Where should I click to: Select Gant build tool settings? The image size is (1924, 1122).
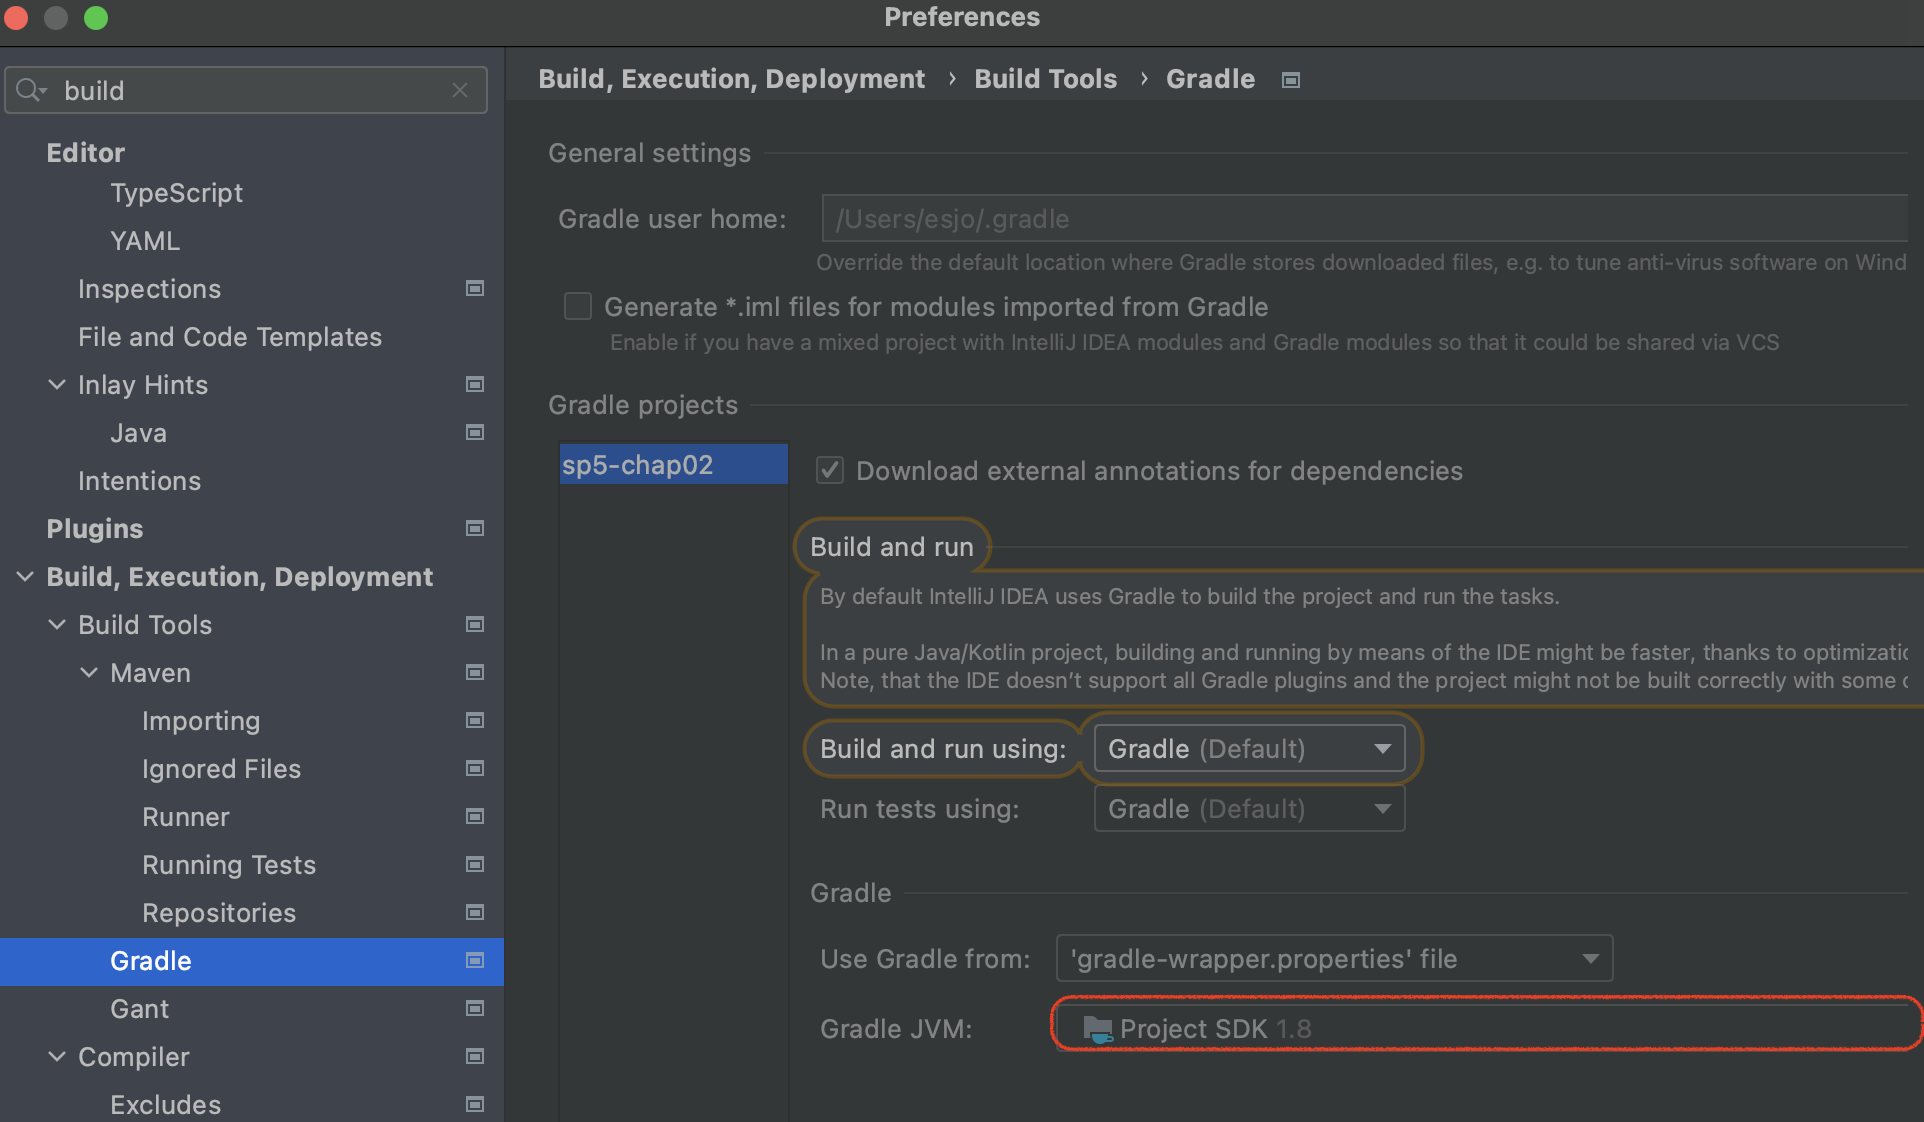point(139,1008)
